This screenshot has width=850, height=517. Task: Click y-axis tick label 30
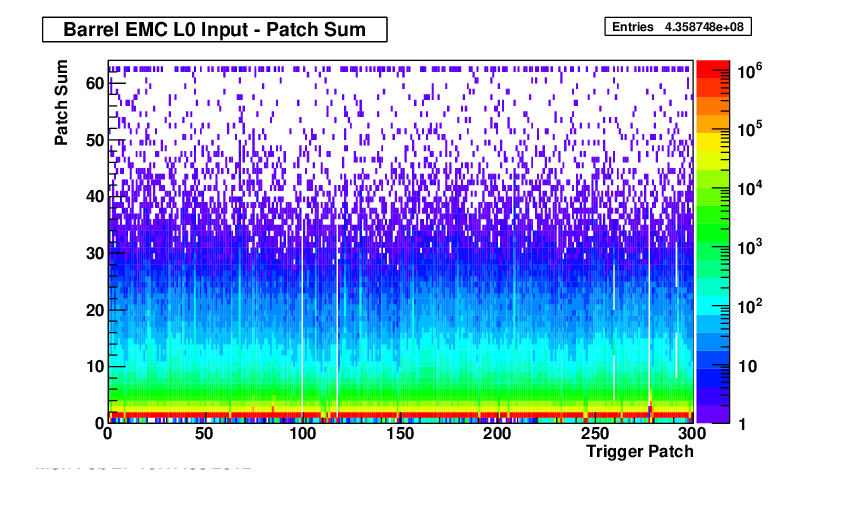coord(95,253)
